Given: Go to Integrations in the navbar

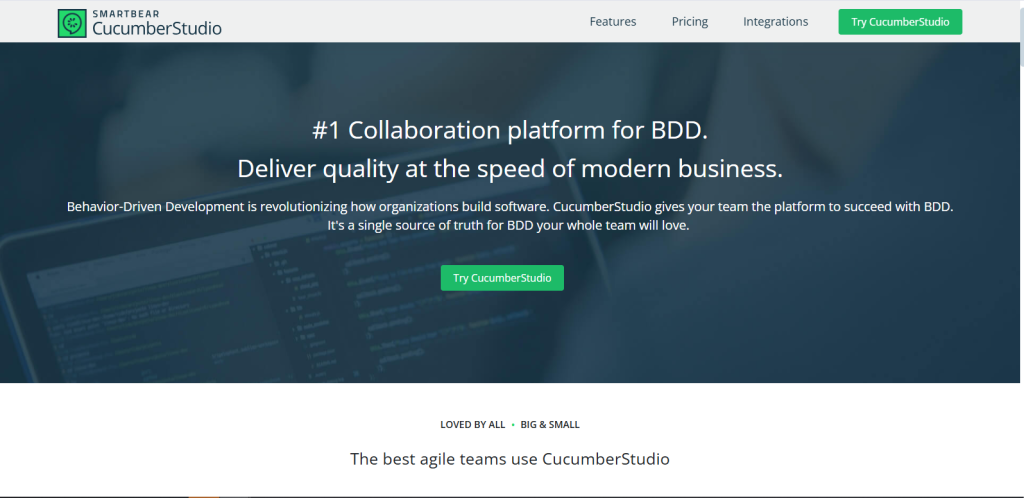Looking at the screenshot, I should click(x=775, y=22).
